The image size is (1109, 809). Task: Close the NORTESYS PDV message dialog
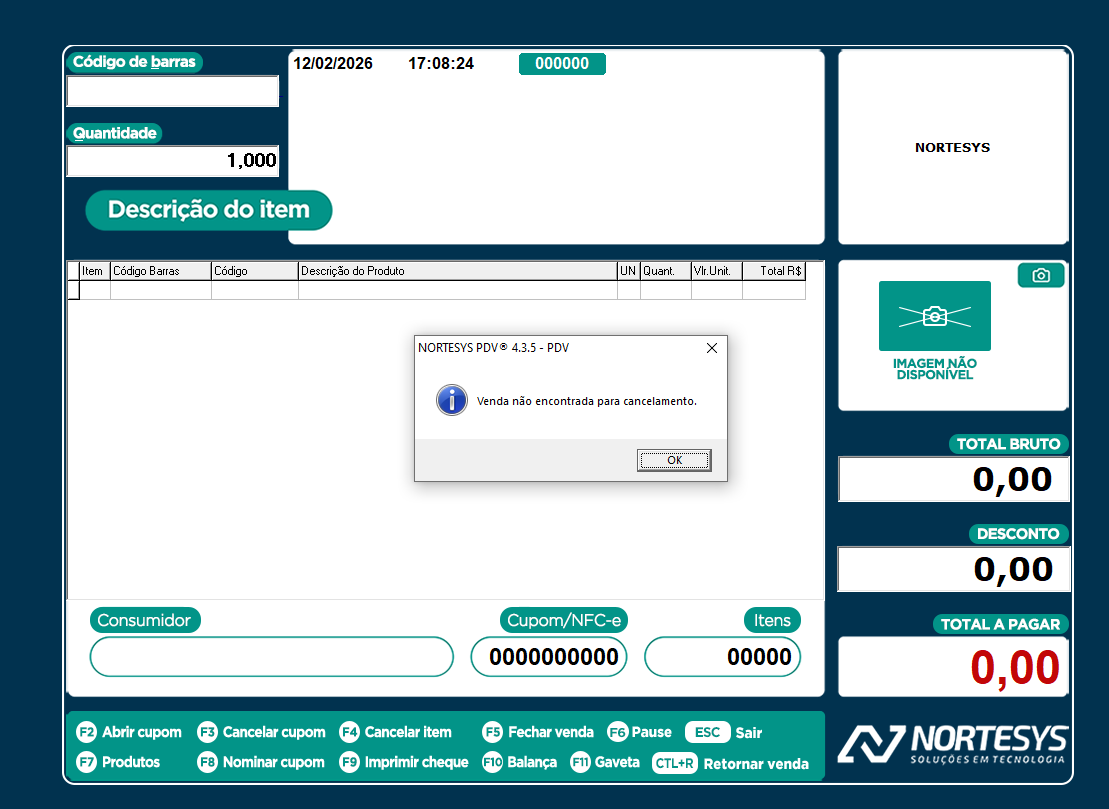point(712,348)
